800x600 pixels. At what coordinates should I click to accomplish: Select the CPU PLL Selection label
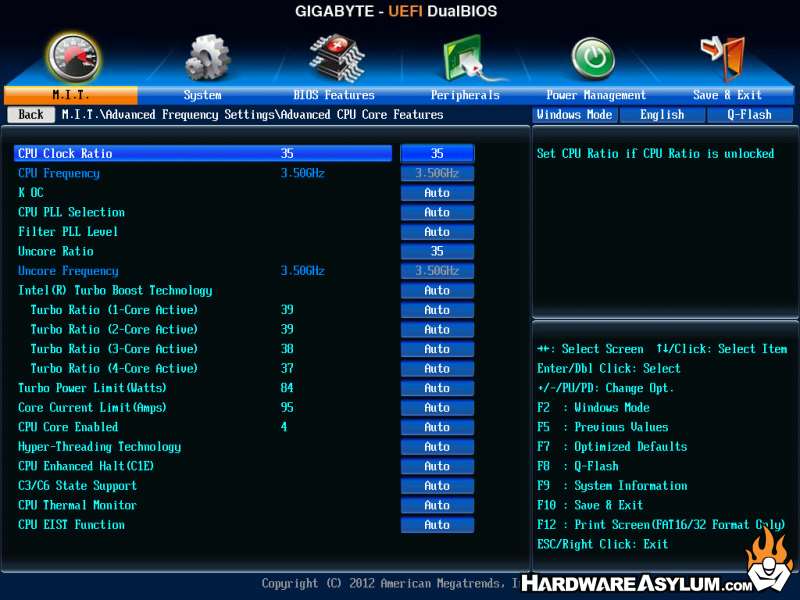pyautogui.click(x=71, y=212)
